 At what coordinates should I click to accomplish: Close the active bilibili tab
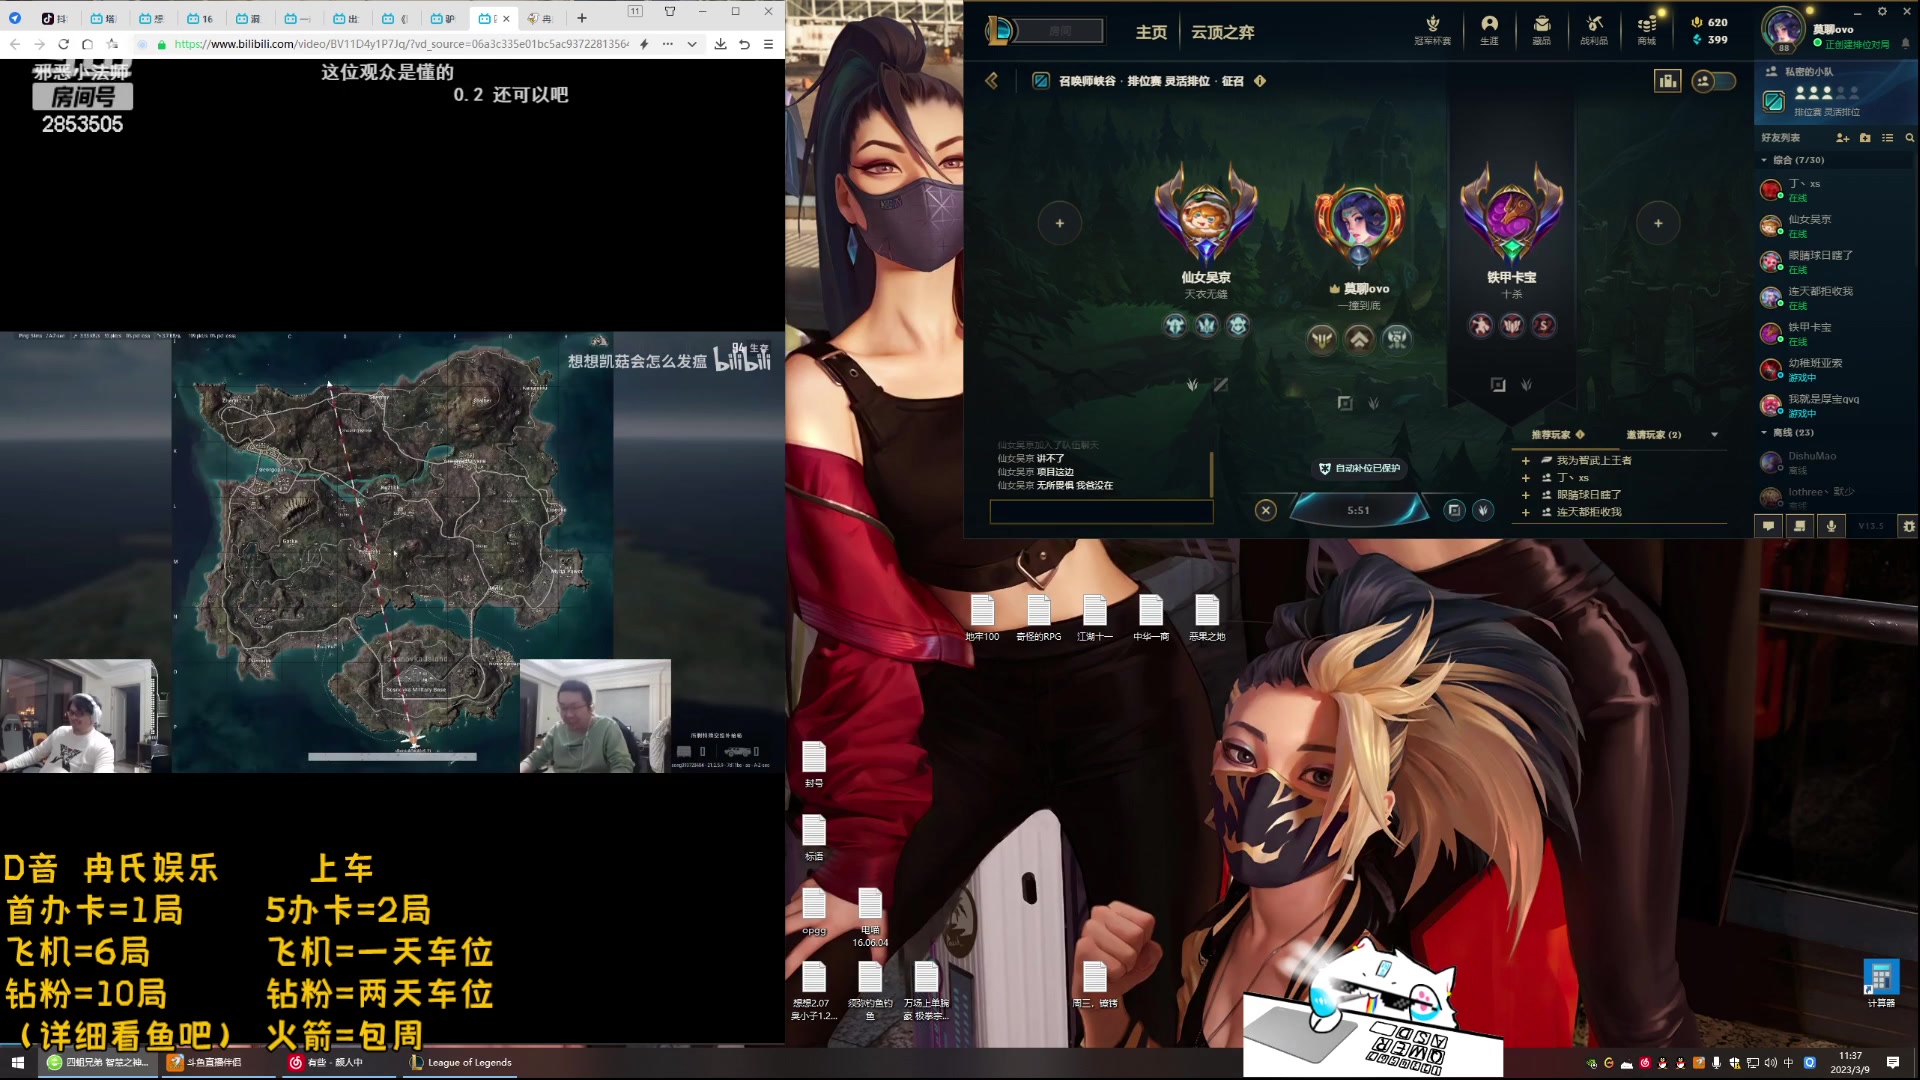pos(506,18)
